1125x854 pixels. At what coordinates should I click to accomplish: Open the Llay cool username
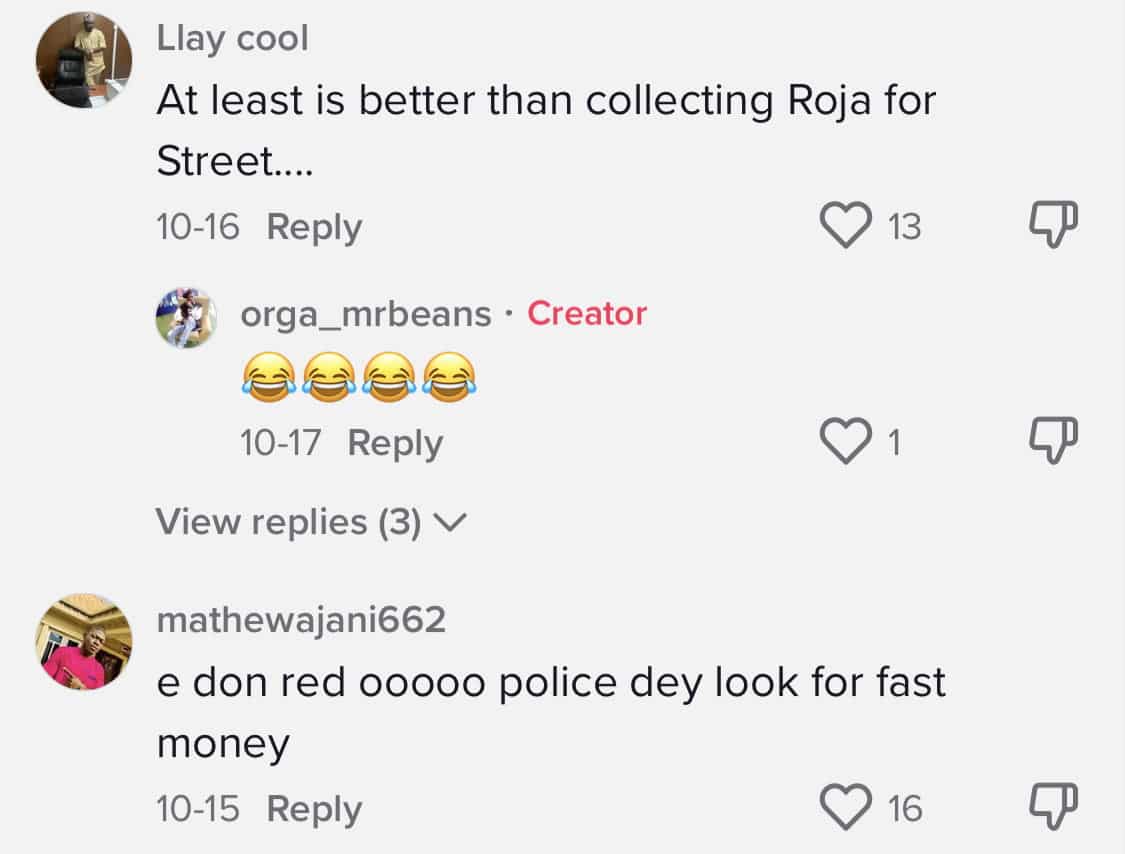point(233,39)
